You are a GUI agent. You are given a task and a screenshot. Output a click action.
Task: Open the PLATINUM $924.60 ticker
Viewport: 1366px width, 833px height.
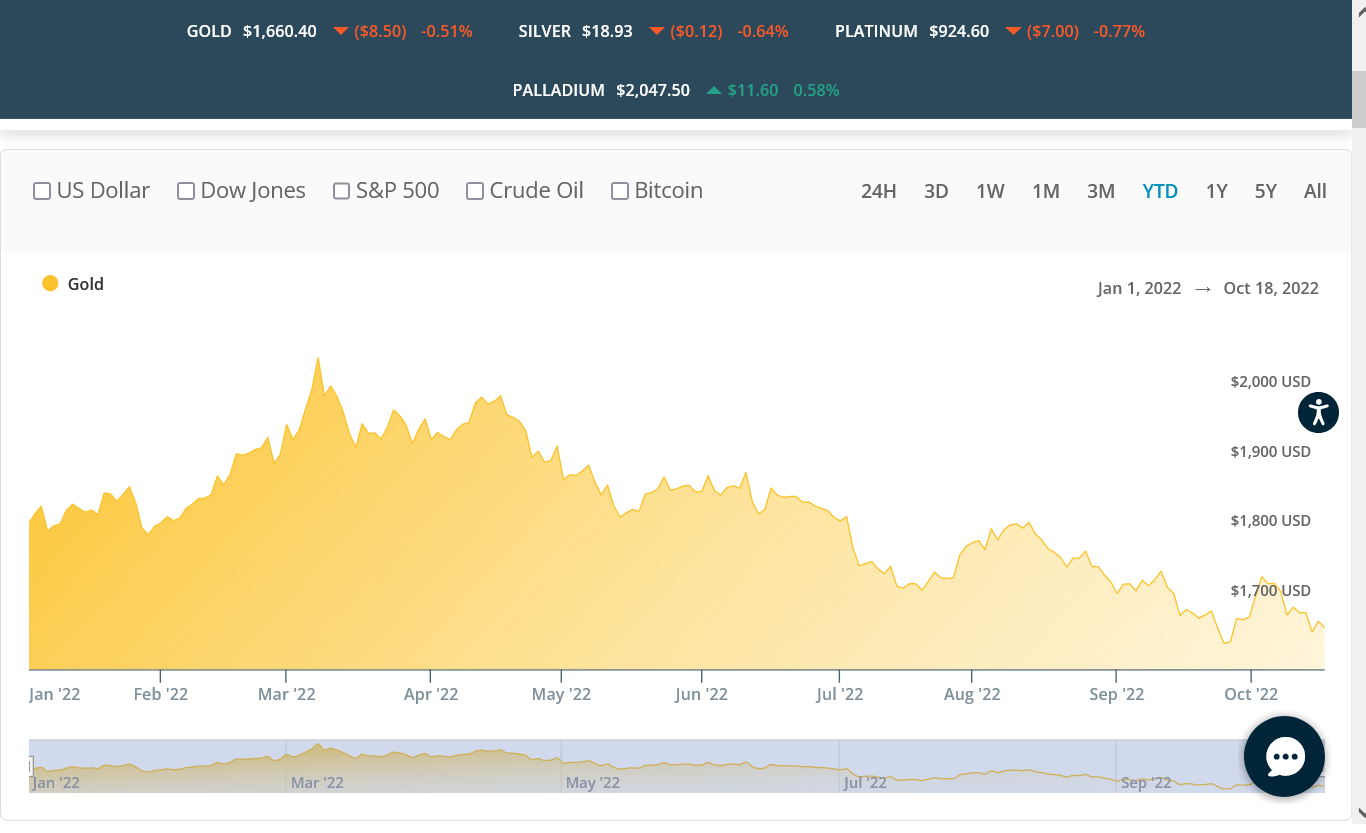[x=912, y=32]
